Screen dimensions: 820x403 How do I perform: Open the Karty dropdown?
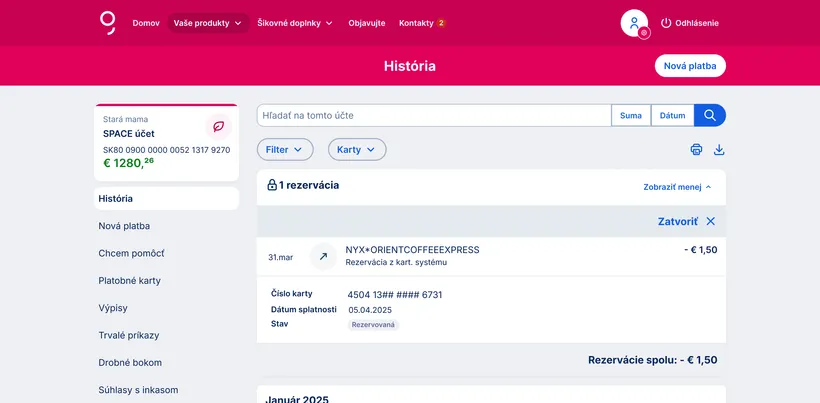[356, 149]
